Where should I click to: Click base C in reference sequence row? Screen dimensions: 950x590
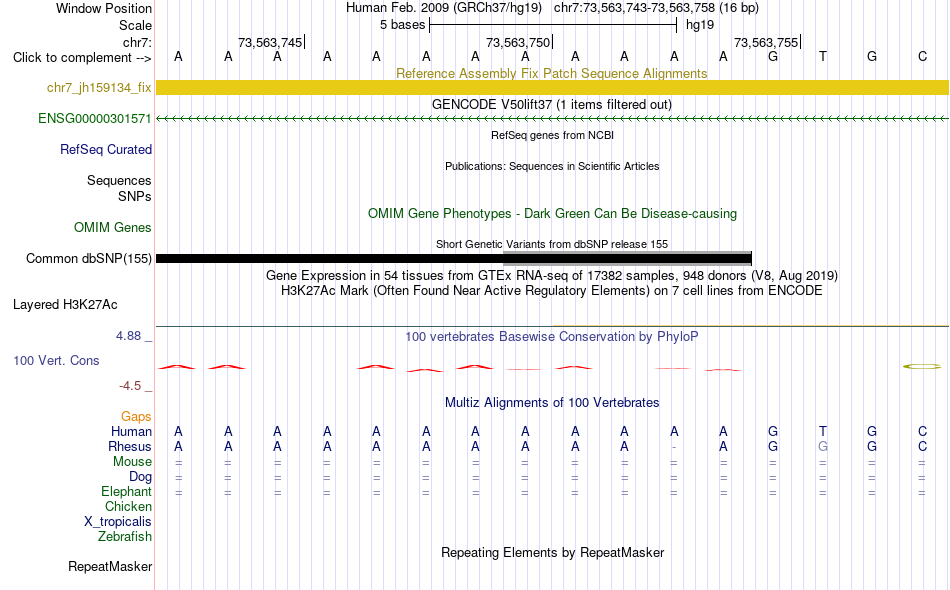[922, 57]
